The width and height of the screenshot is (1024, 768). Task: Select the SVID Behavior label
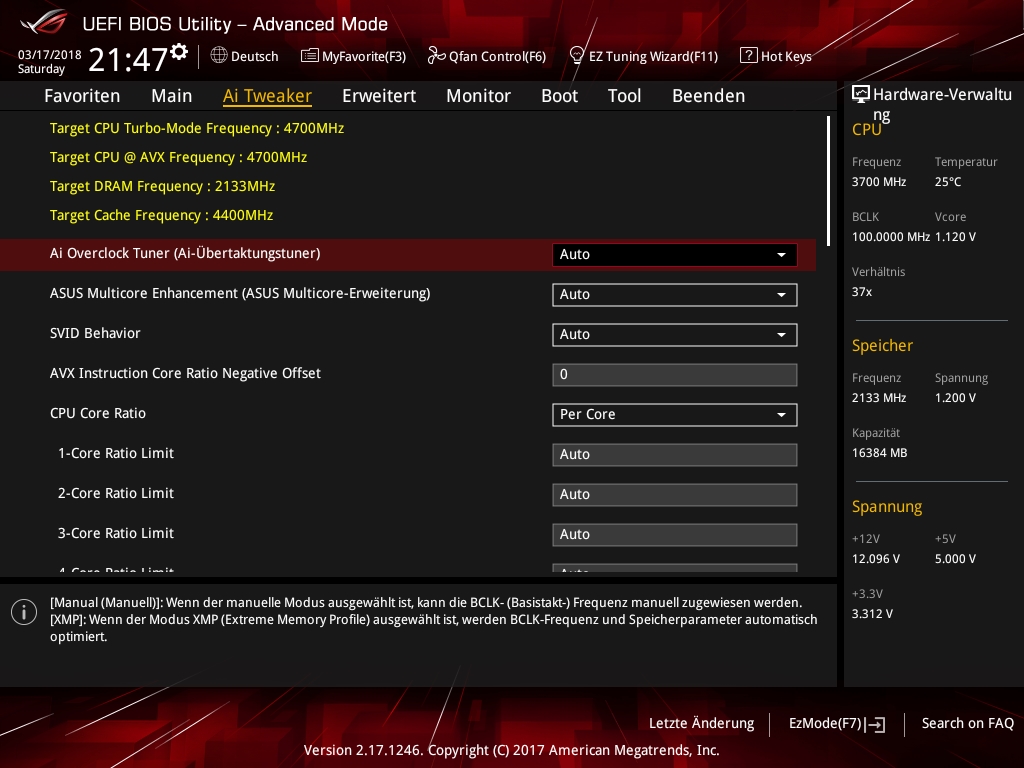[95, 333]
